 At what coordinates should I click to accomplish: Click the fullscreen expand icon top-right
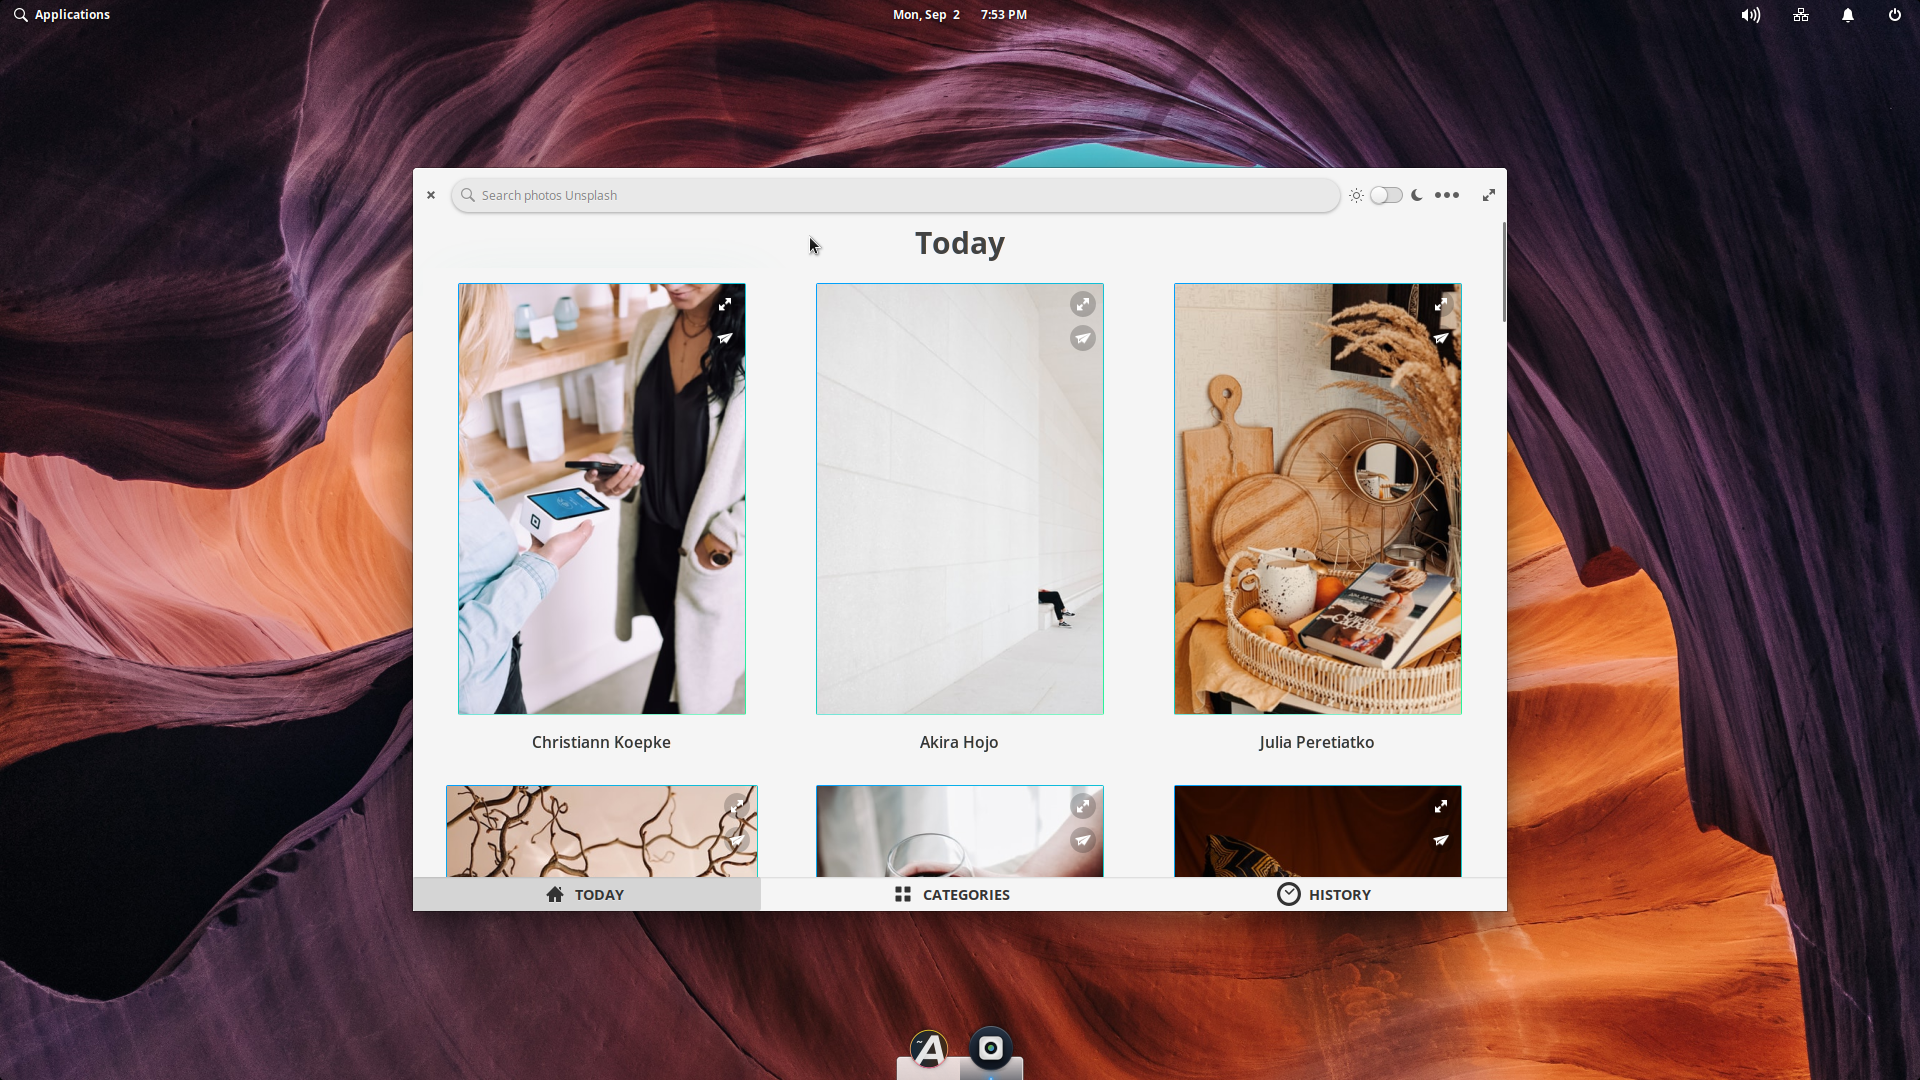1489,195
